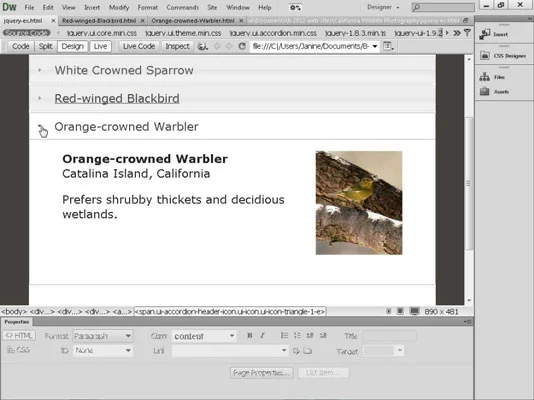Toggle Live Code view
The height and width of the screenshot is (400, 534).
tap(139, 46)
